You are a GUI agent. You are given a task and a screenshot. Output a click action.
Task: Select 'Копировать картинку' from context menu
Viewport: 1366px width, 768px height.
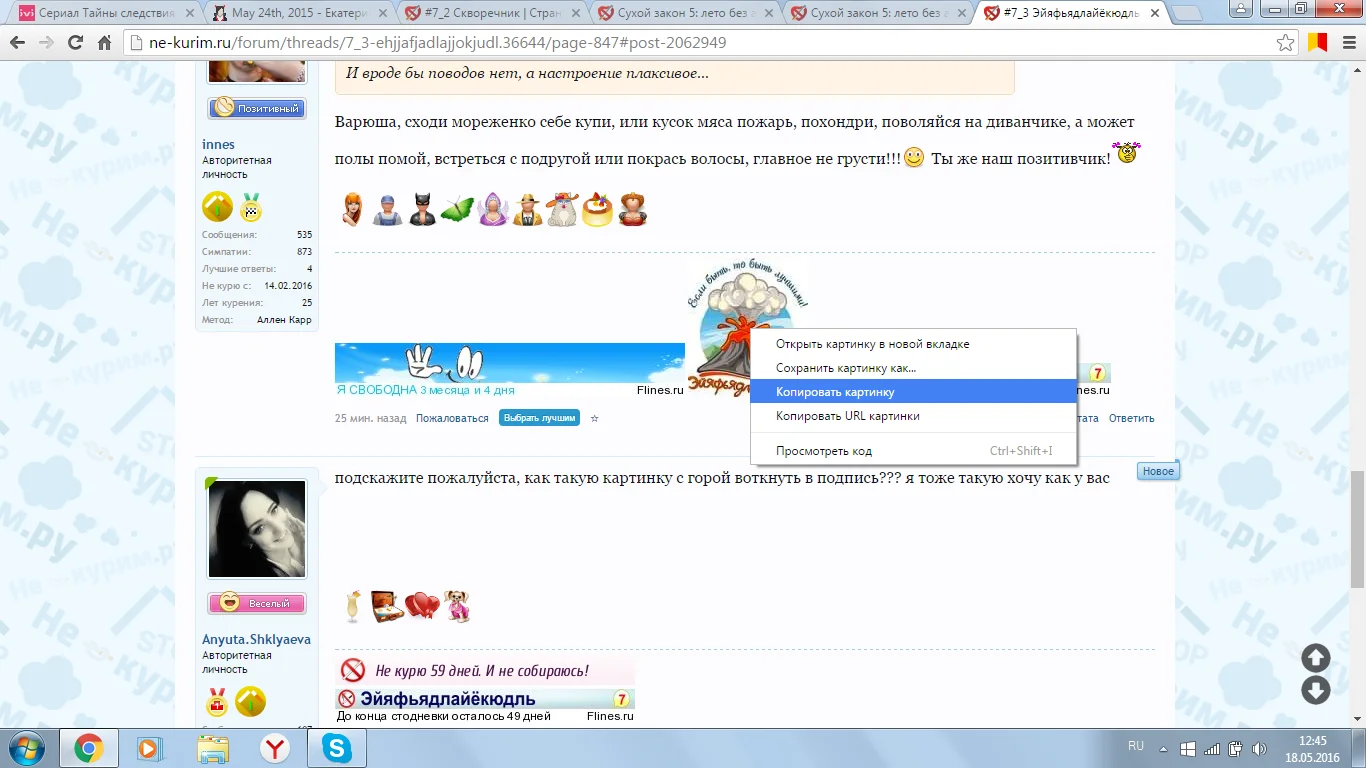click(x=913, y=392)
